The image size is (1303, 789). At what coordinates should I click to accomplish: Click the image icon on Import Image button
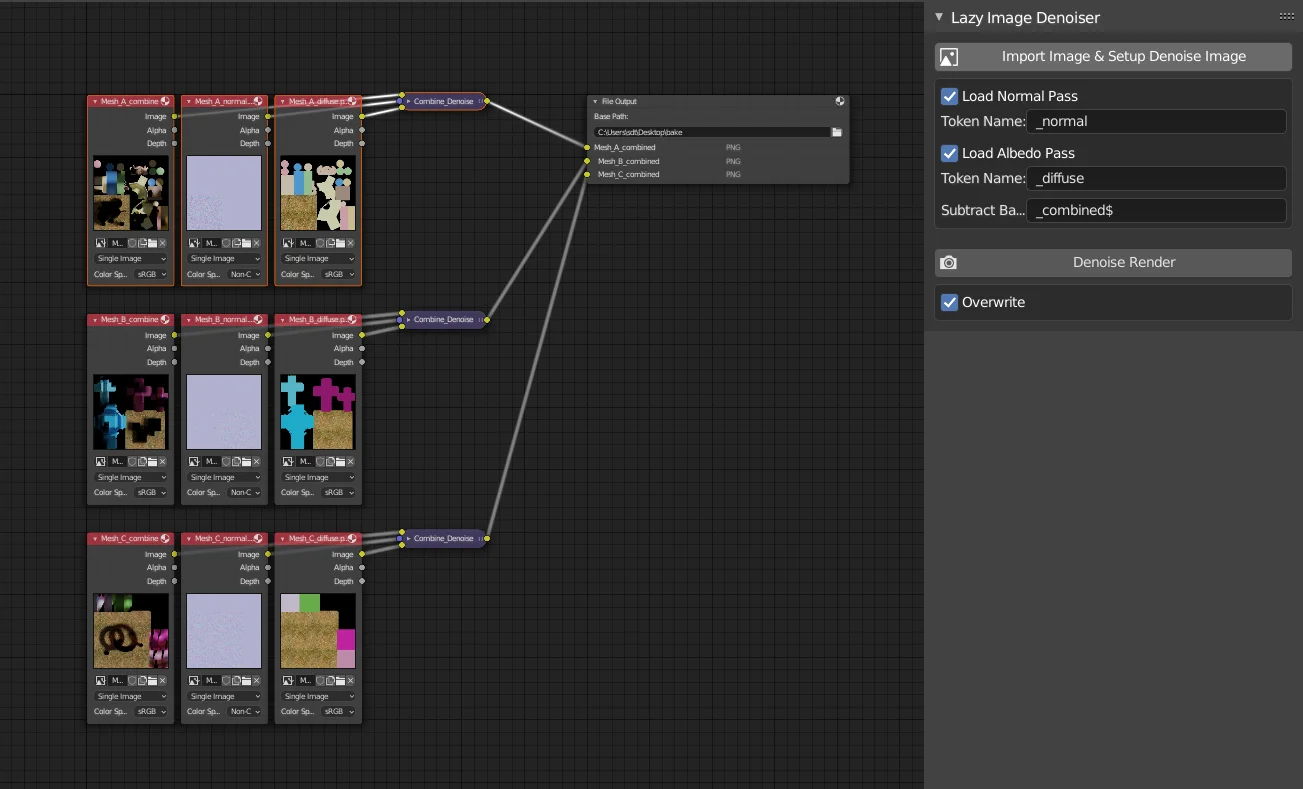coord(949,57)
